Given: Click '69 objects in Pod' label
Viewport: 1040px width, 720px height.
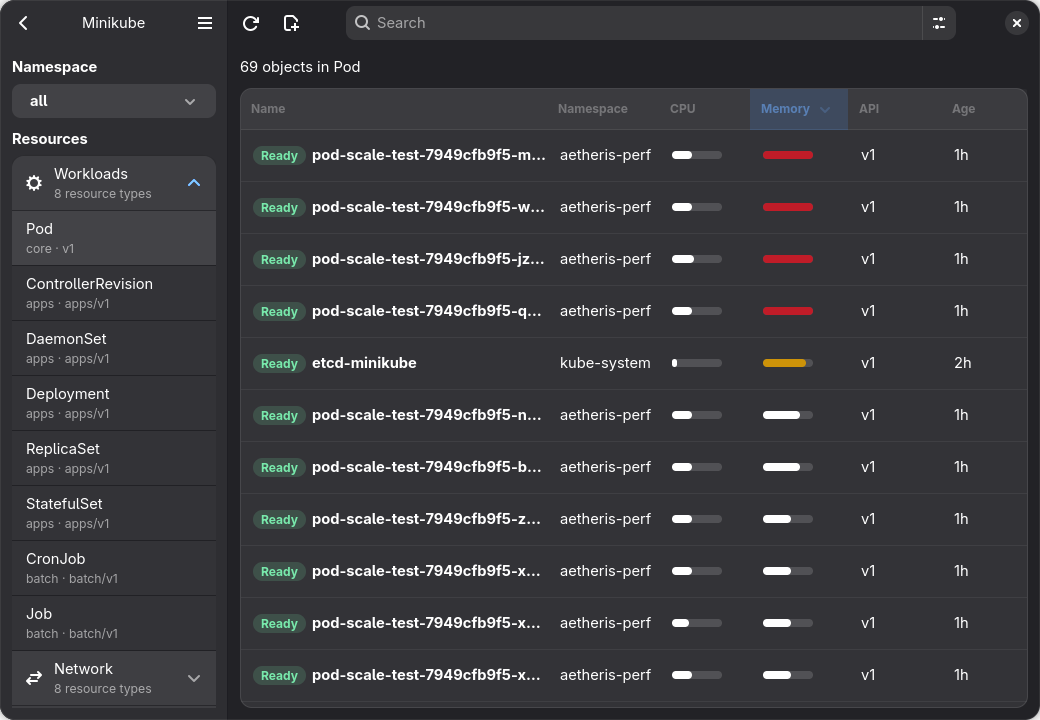Looking at the screenshot, I should [x=300, y=67].
